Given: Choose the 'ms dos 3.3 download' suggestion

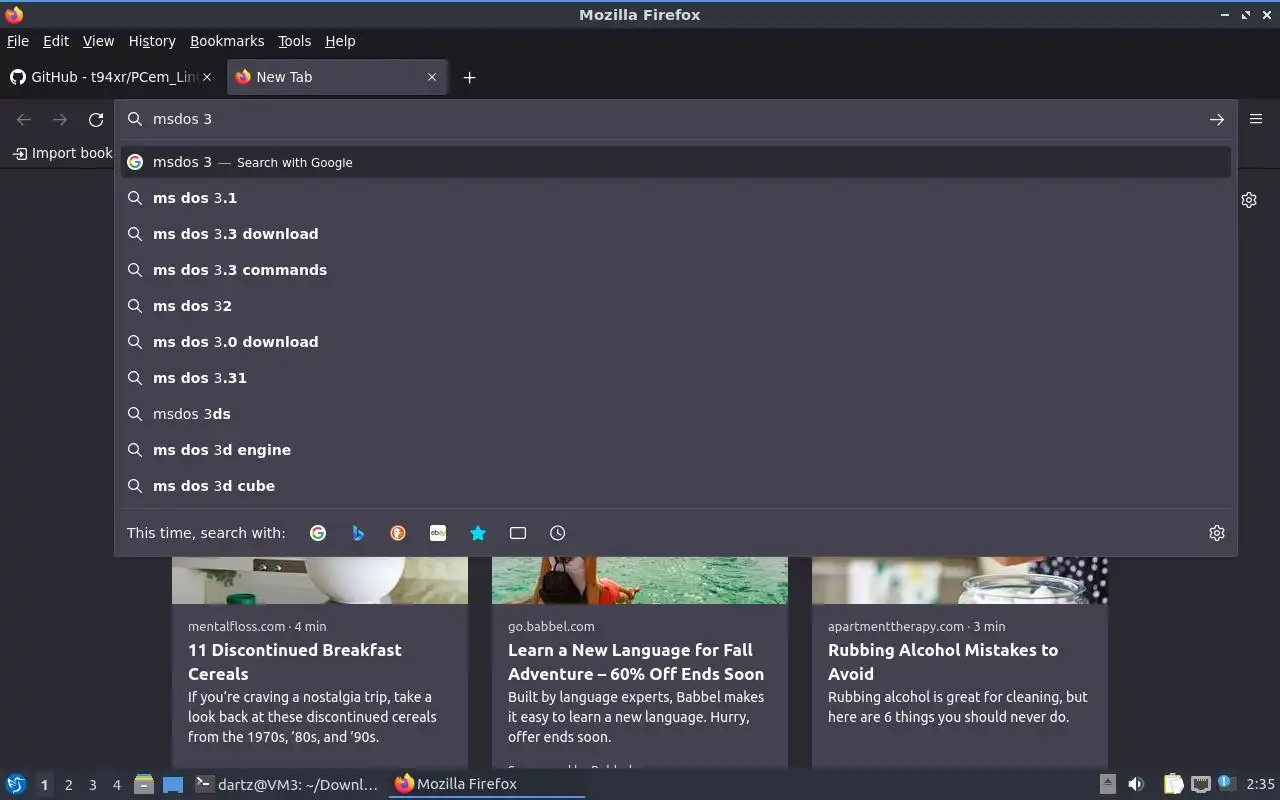Looking at the screenshot, I should pos(676,234).
